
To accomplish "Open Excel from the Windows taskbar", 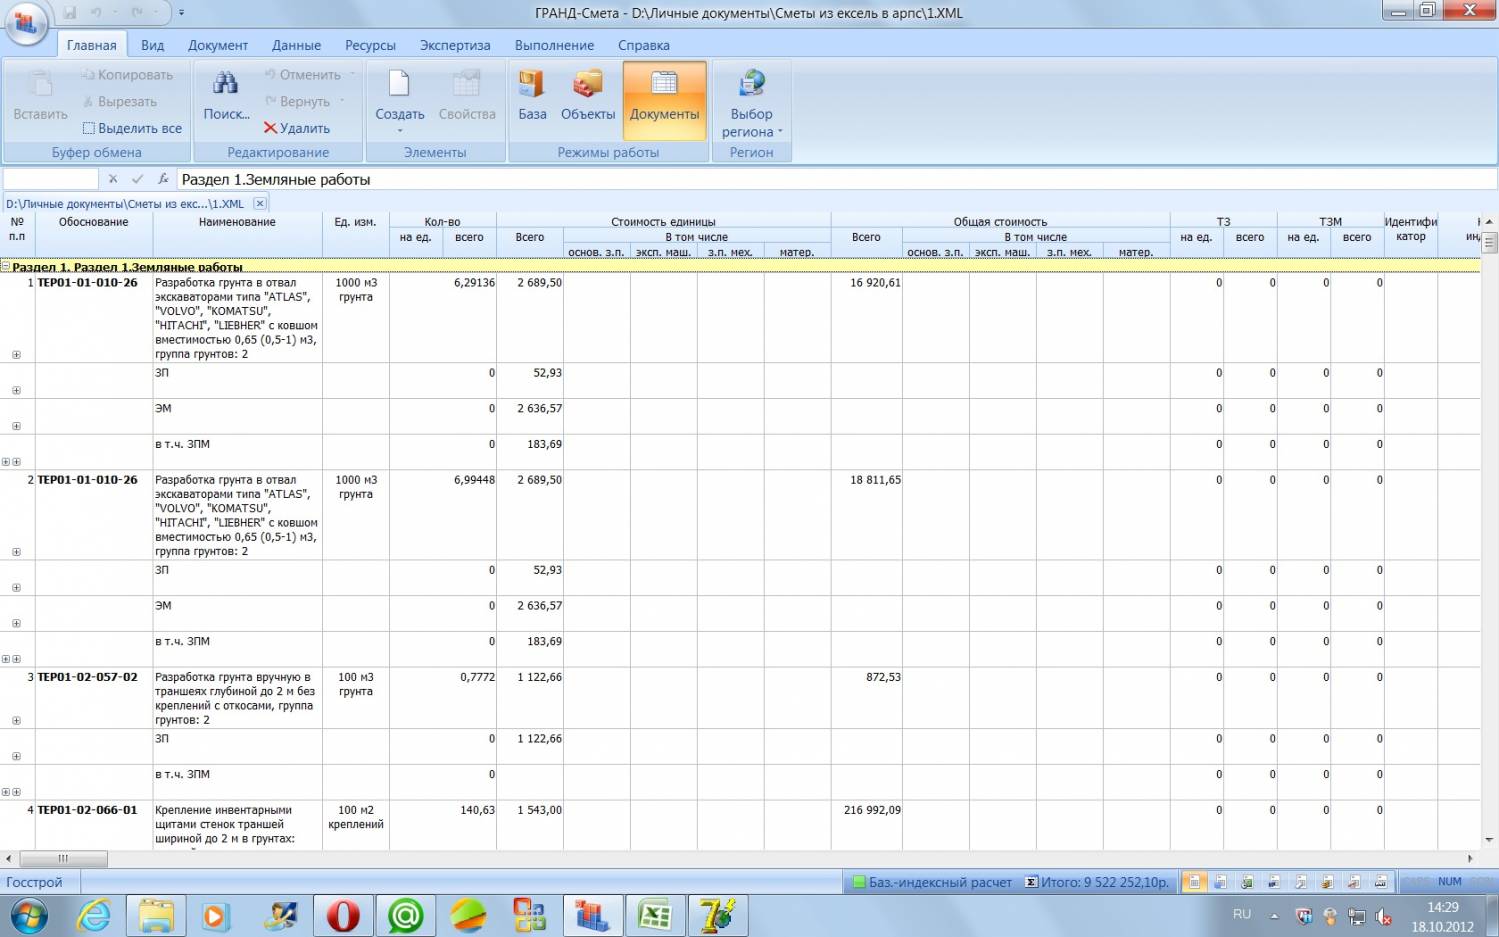I will 655,915.
